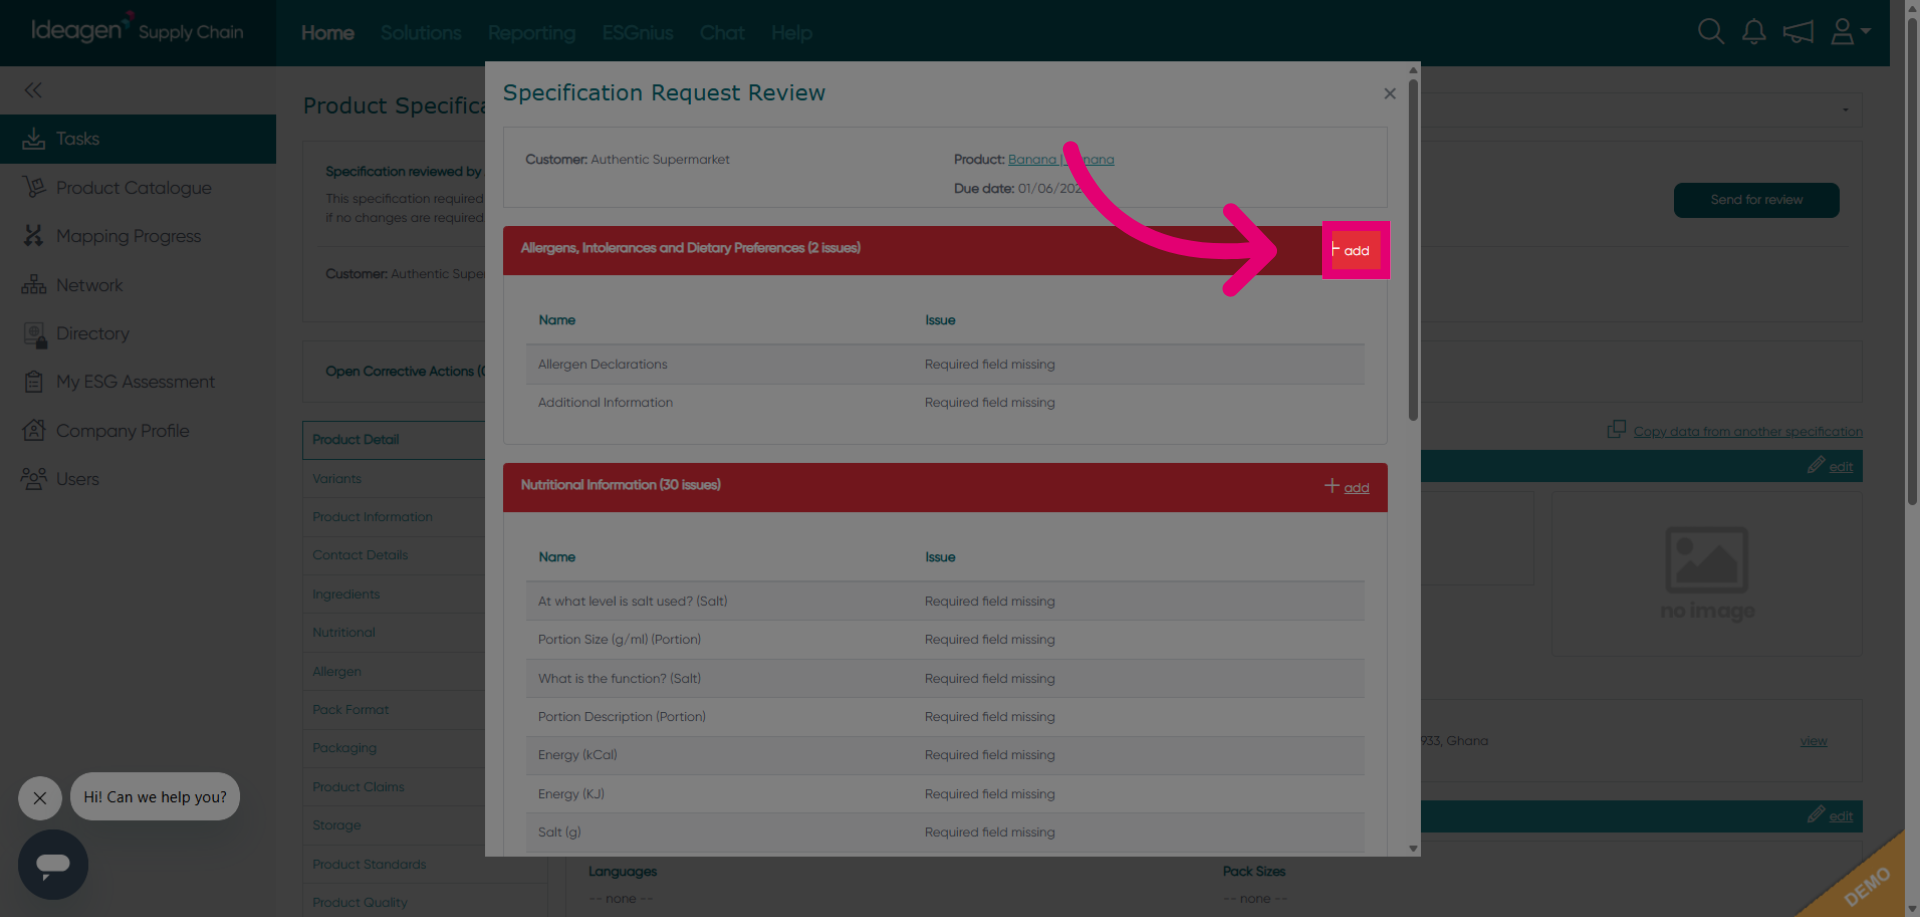
Task: Click the page dropdown caret at top right
Action: click(x=1845, y=110)
